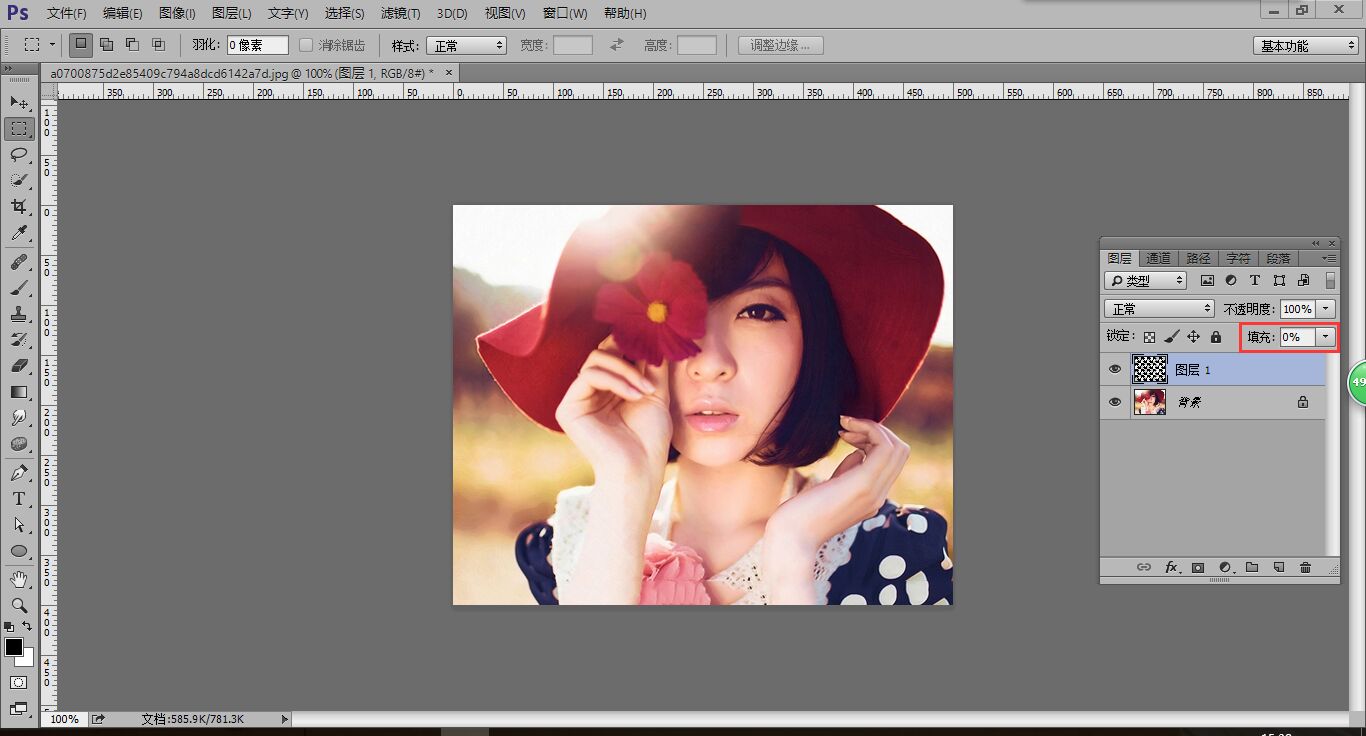The height and width of the screenshot is (736, 1366).
Task: Select the Zoom tool in toolbar
Action: pos(19,605)
